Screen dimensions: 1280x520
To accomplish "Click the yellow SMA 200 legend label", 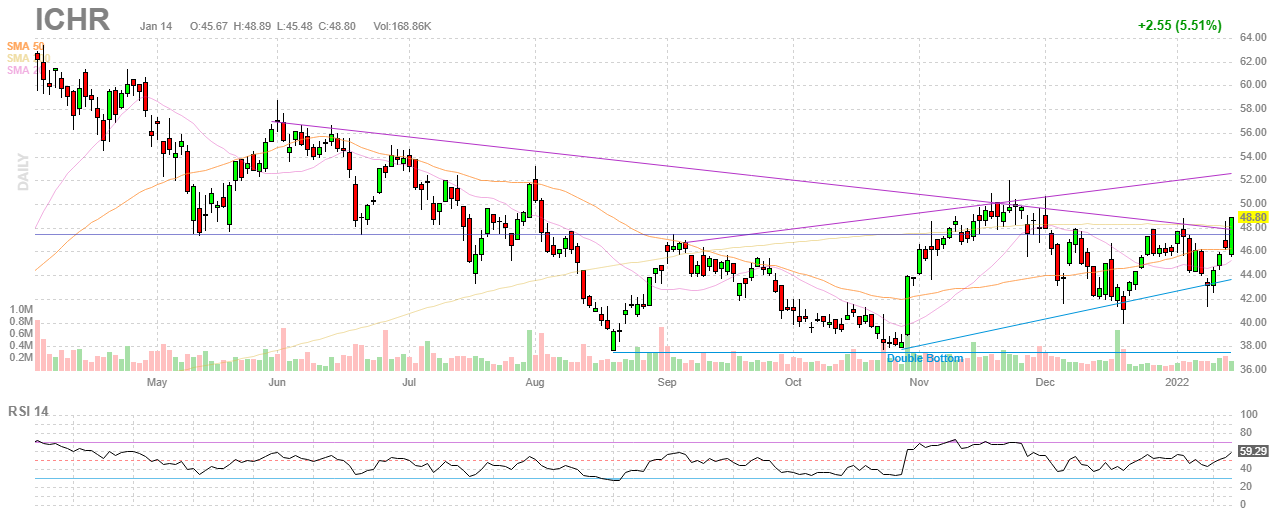I will tap(25, 58).
